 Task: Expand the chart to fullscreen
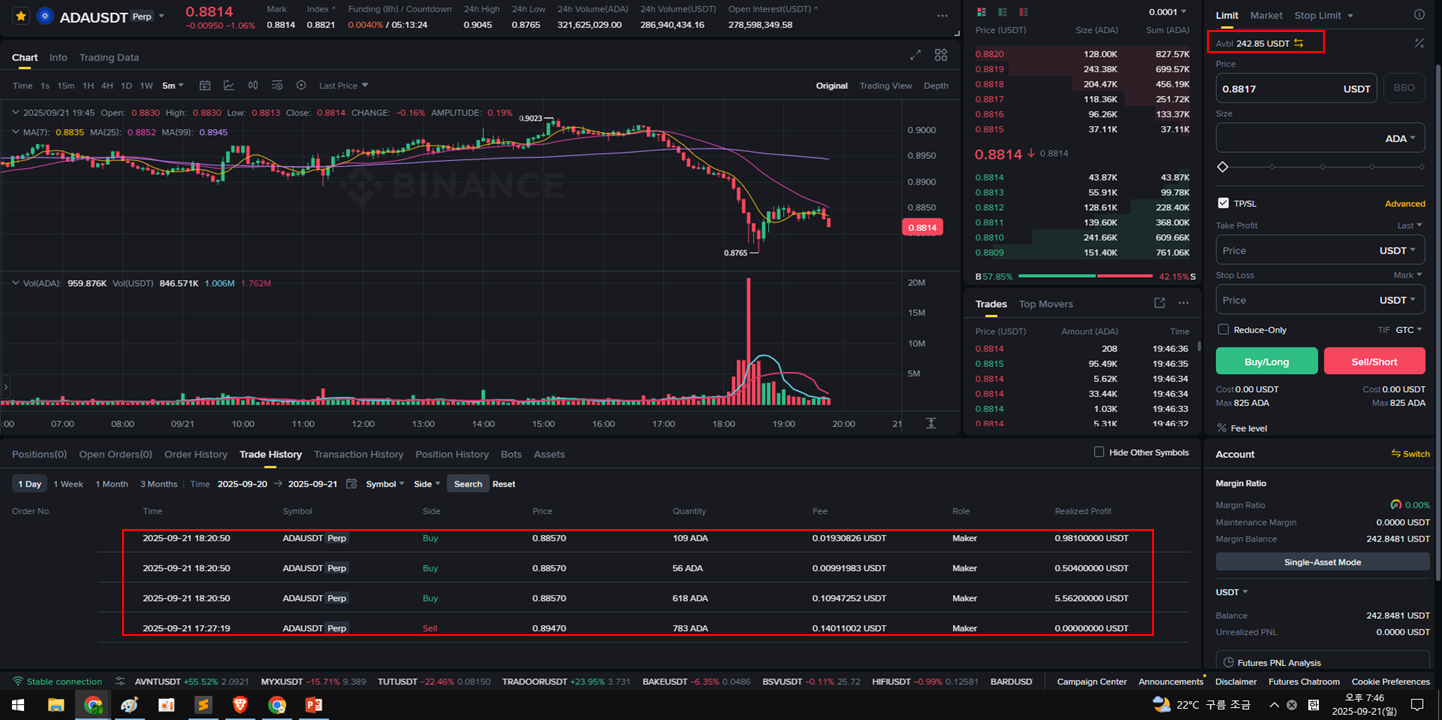tap(915, 56)
